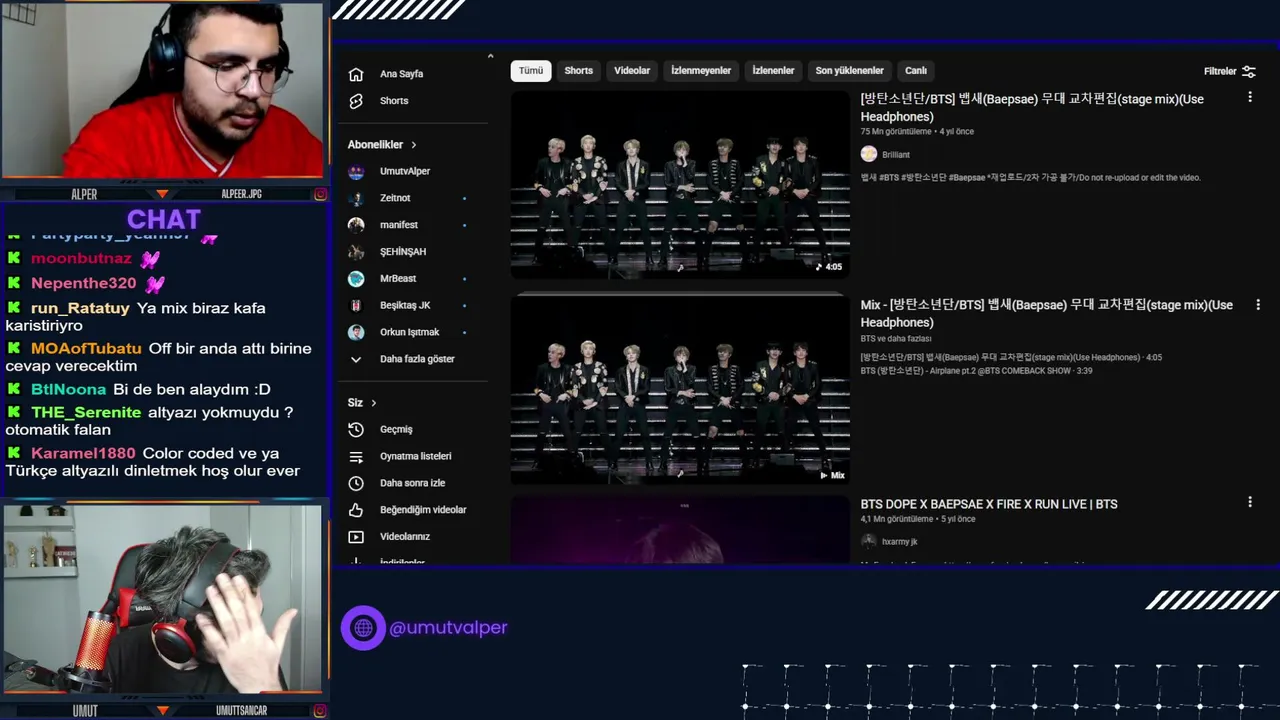Viewport: 1280px width, 720px height.
Task: Open Mix - Baepsae stage mix title
Action: [1047, 313]
